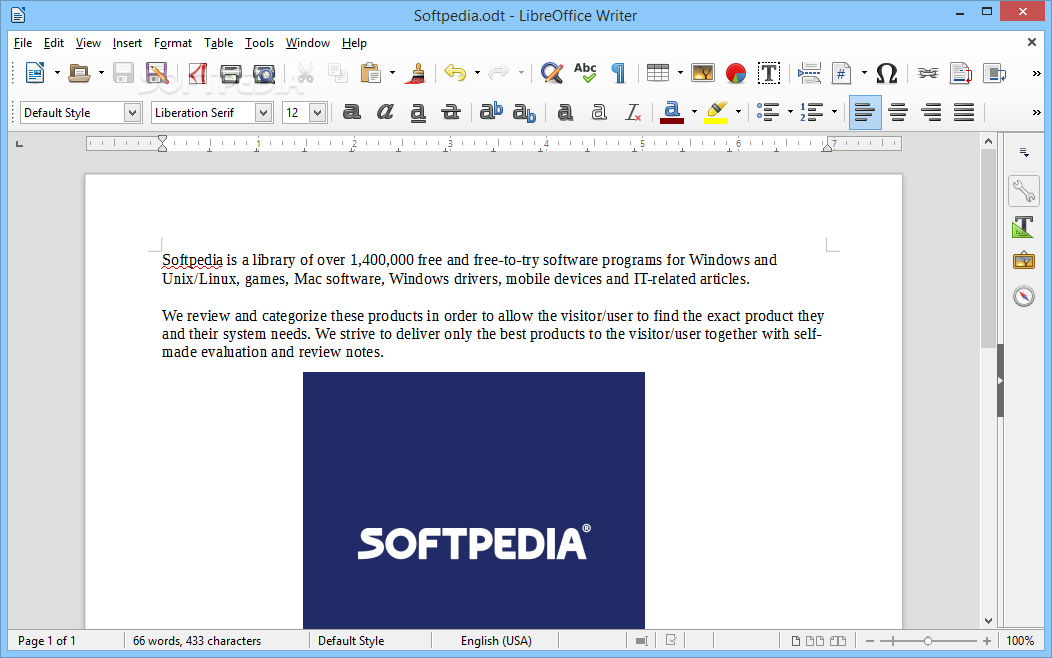Apply dark red font color swatch
Screen dimensions: 1052x658
click(672, 113)
